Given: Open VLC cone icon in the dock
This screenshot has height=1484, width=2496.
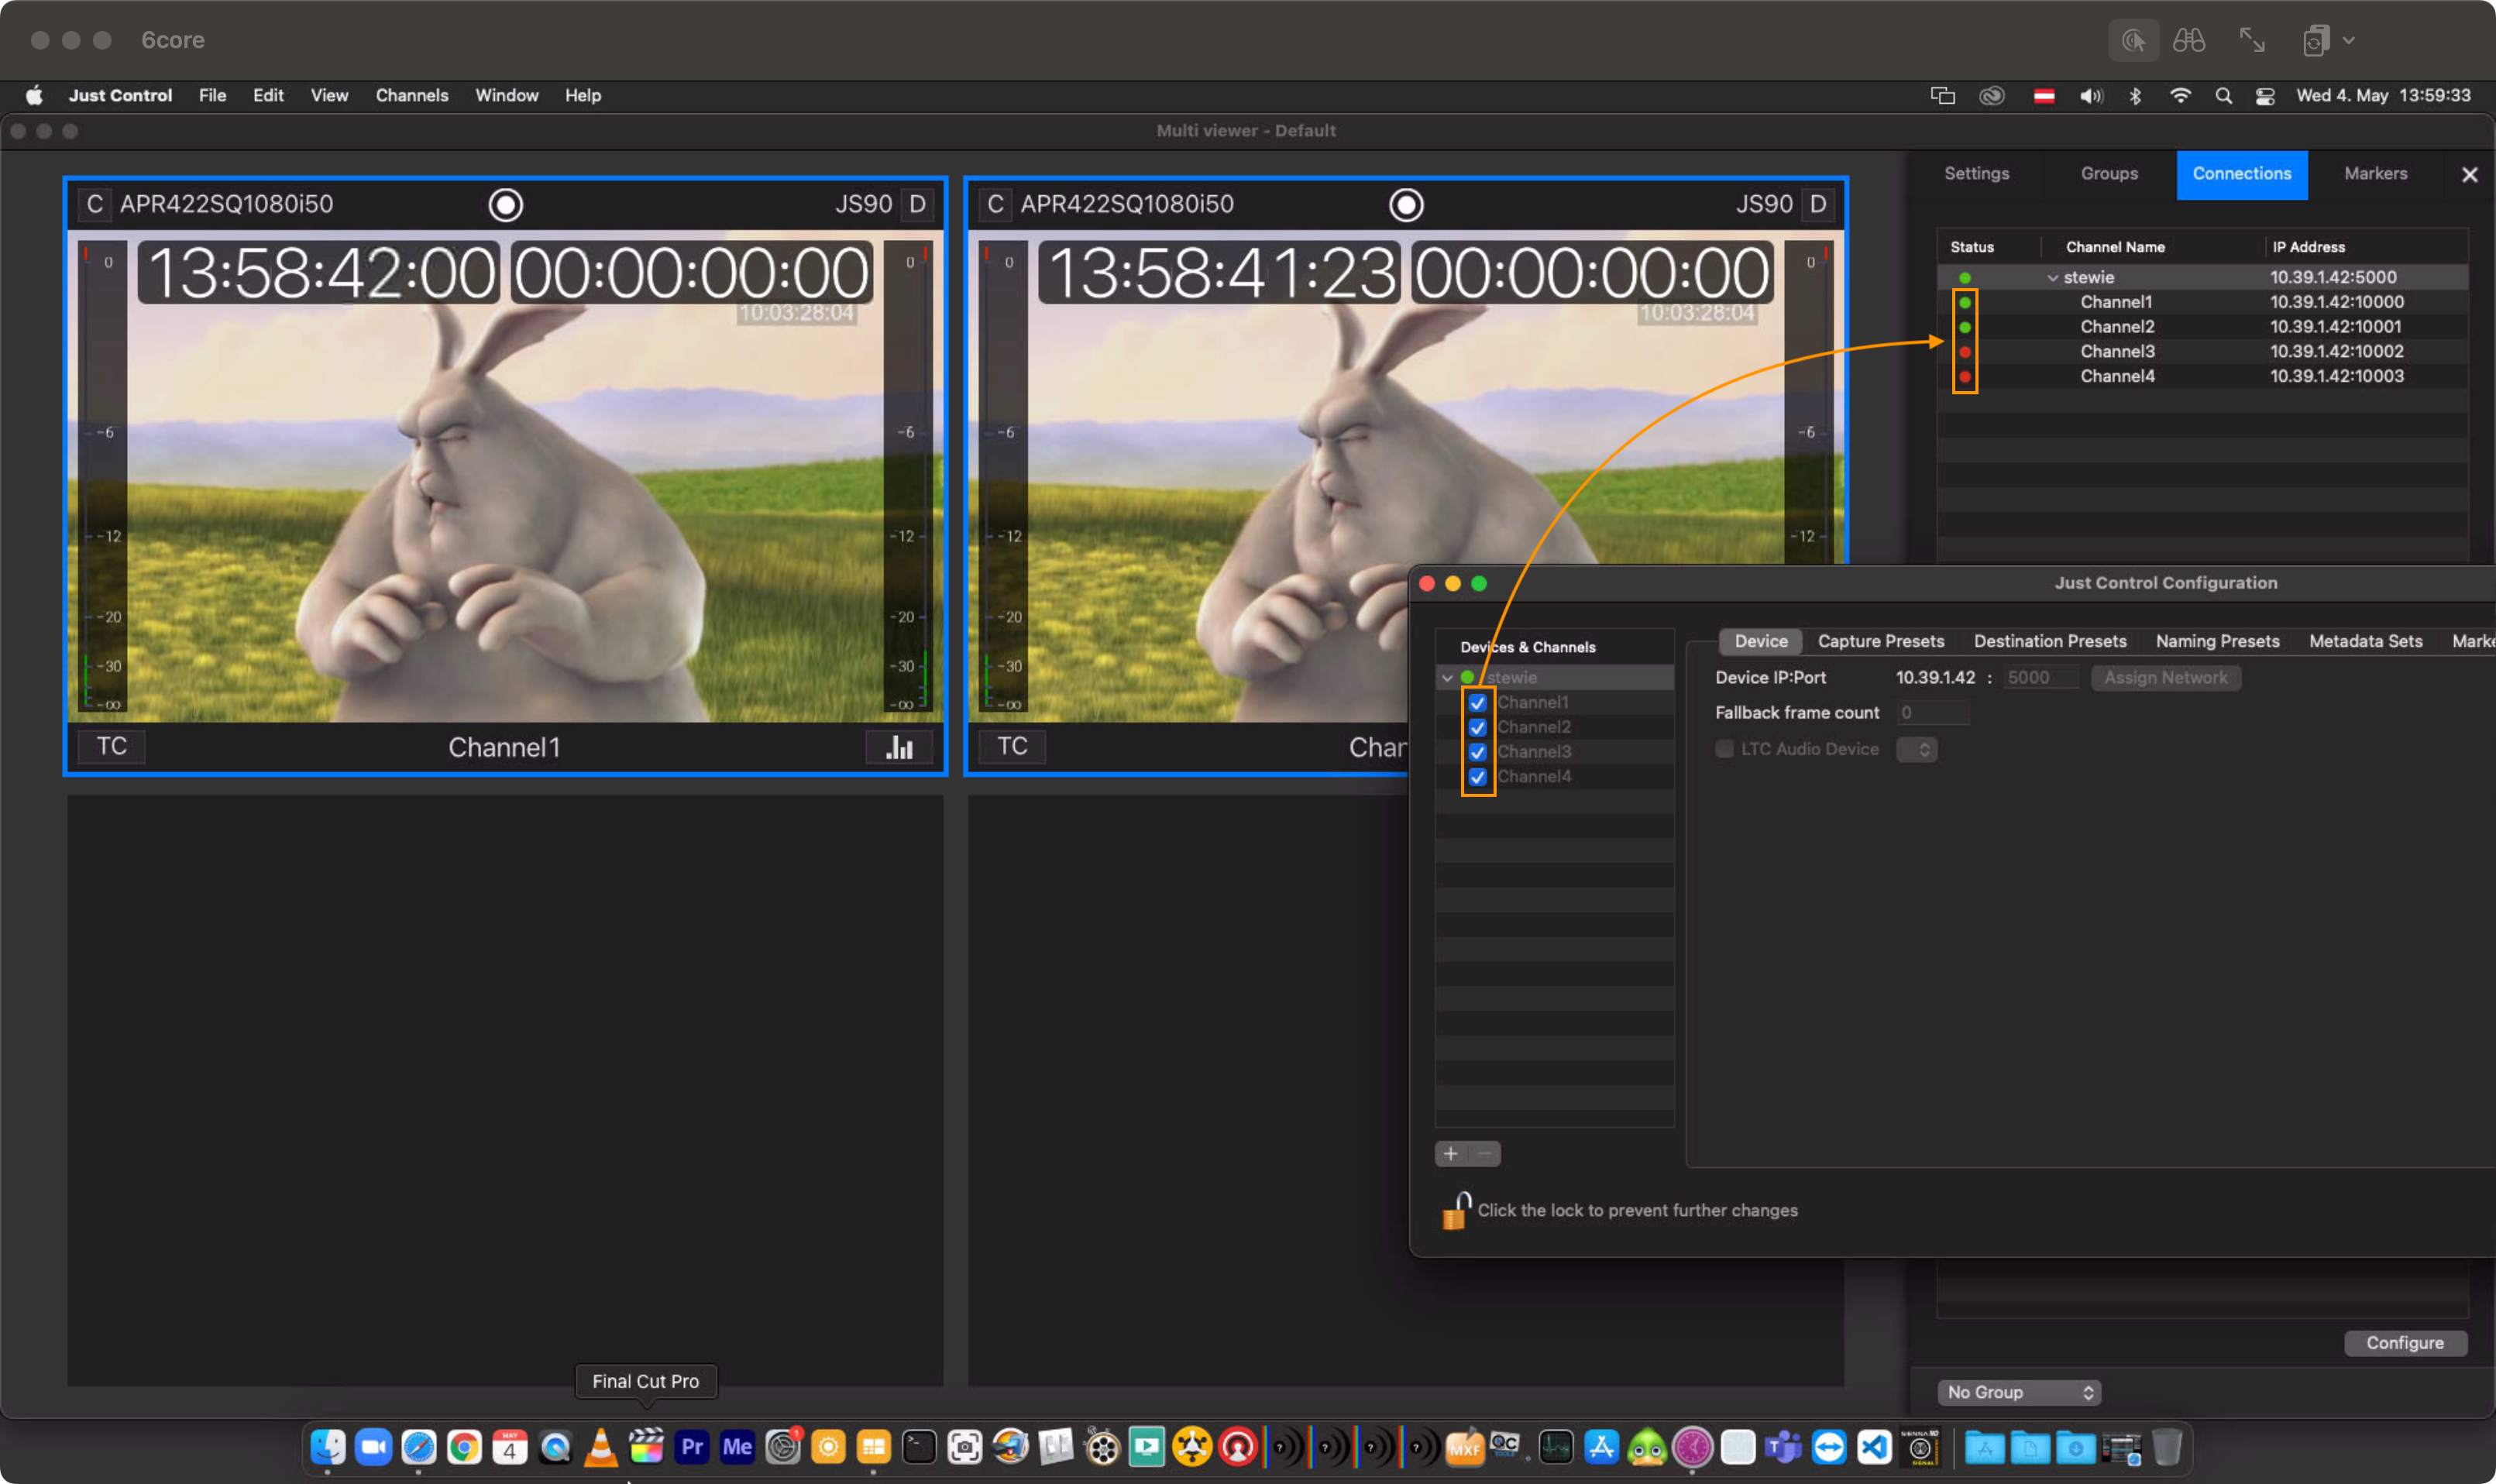Looking at the screenshot, I should 601,1447.
